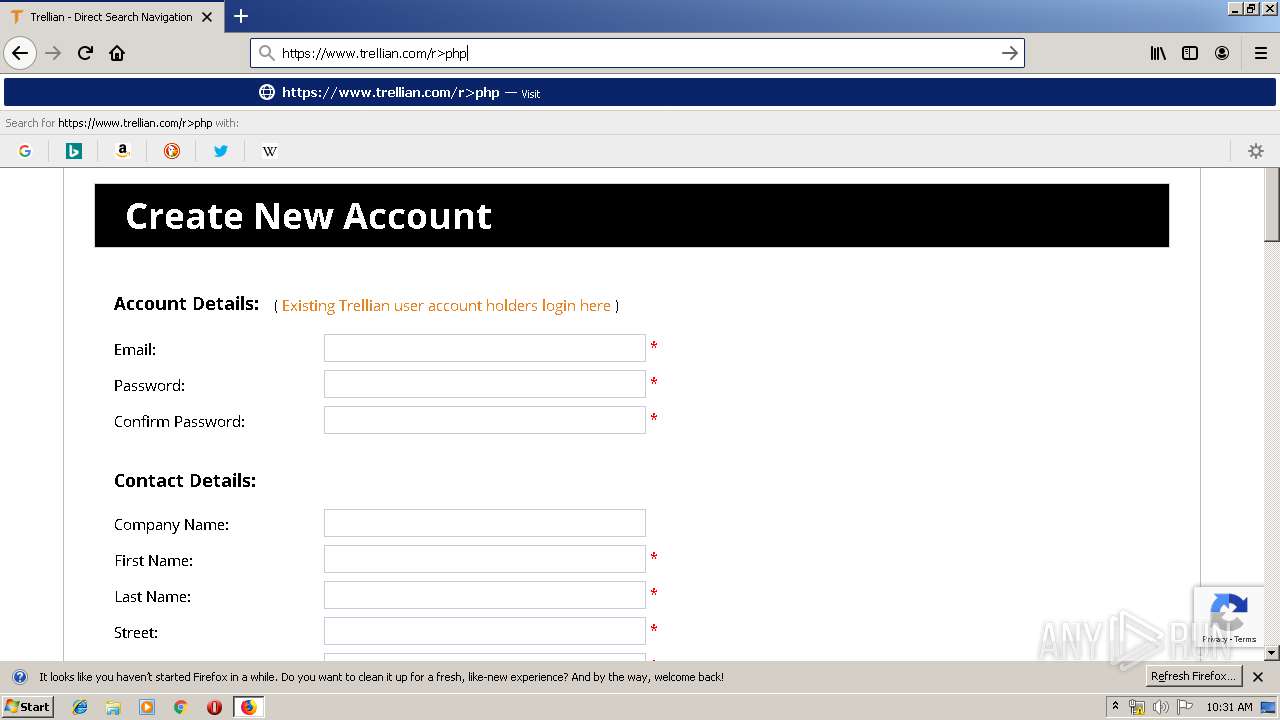Image resolution: width=1280 pixels, height=720 pixels.
Task: Close the Trellian tab
Action: [x=207, y=17]
